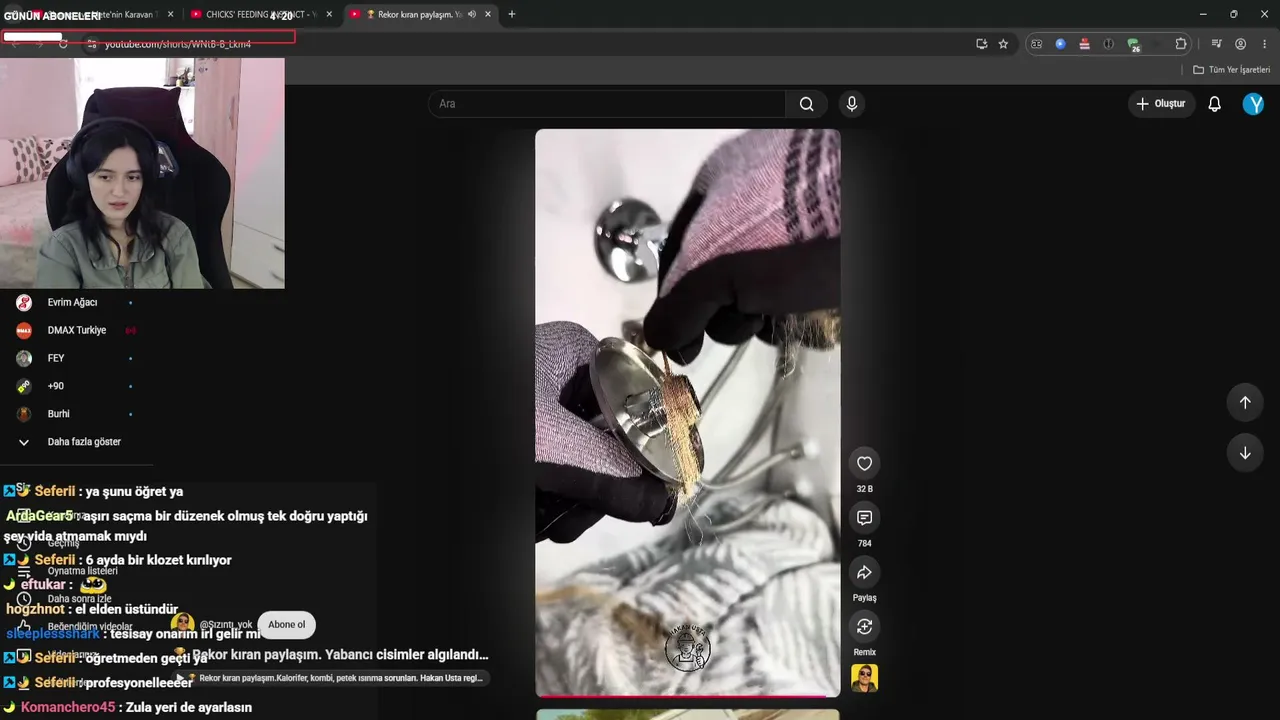
Task: Reload the page with the refresh icon
Action: [x=63, y=44]
